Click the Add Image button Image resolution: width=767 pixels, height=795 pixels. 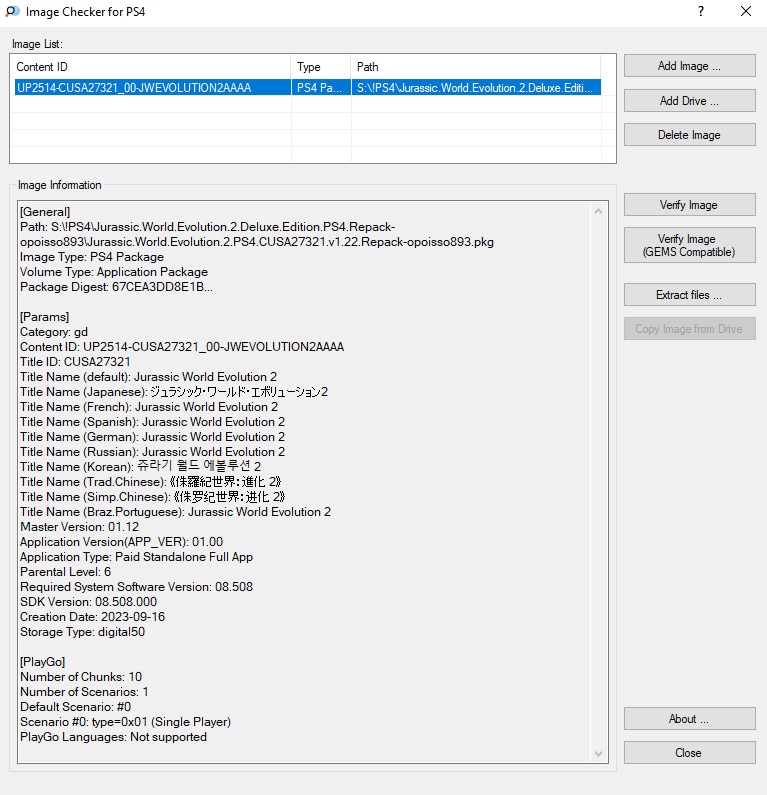(x=689, y=66)
